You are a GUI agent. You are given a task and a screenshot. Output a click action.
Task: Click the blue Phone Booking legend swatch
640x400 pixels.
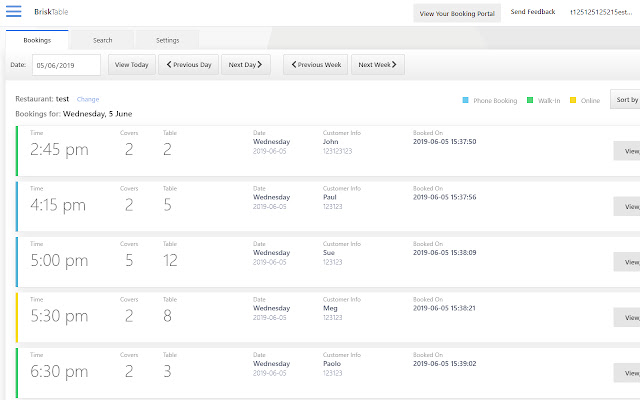point(465,100)
